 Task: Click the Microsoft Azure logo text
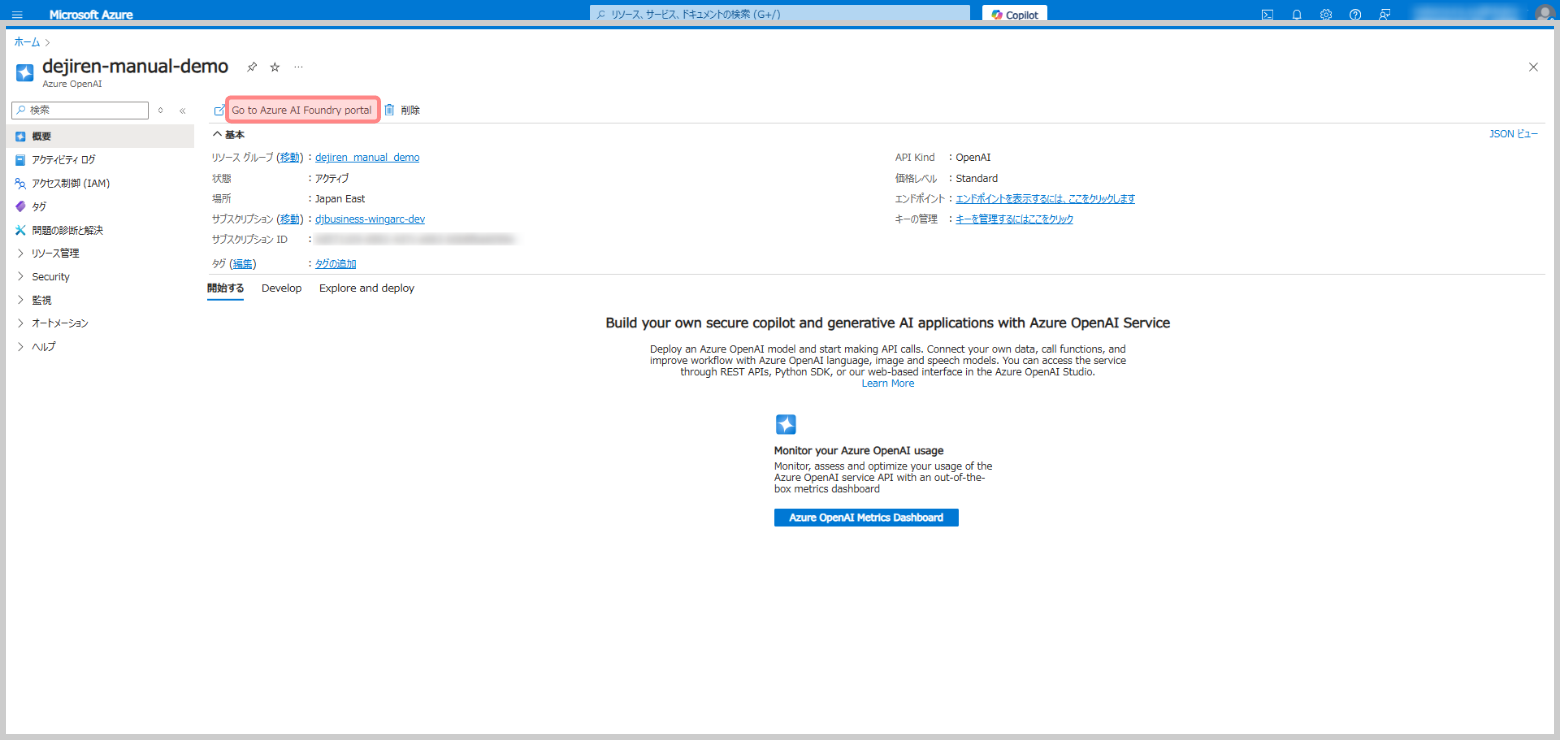pos(91,15)
